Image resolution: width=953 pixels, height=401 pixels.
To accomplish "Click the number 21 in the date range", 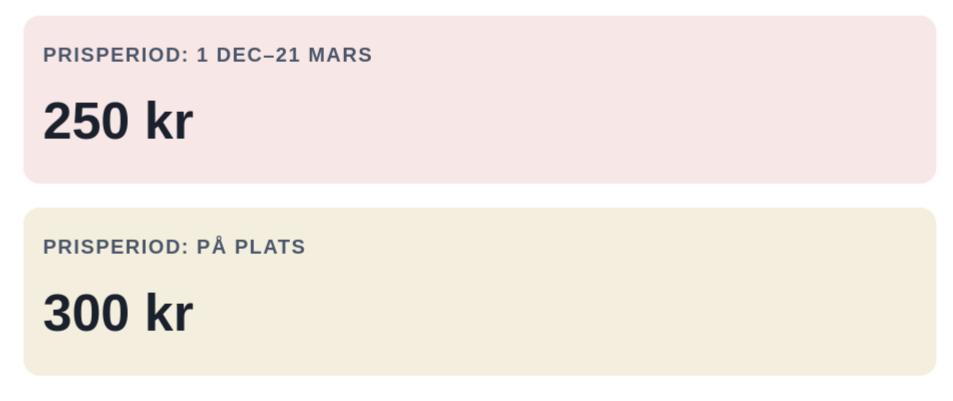I will [288, 55].
